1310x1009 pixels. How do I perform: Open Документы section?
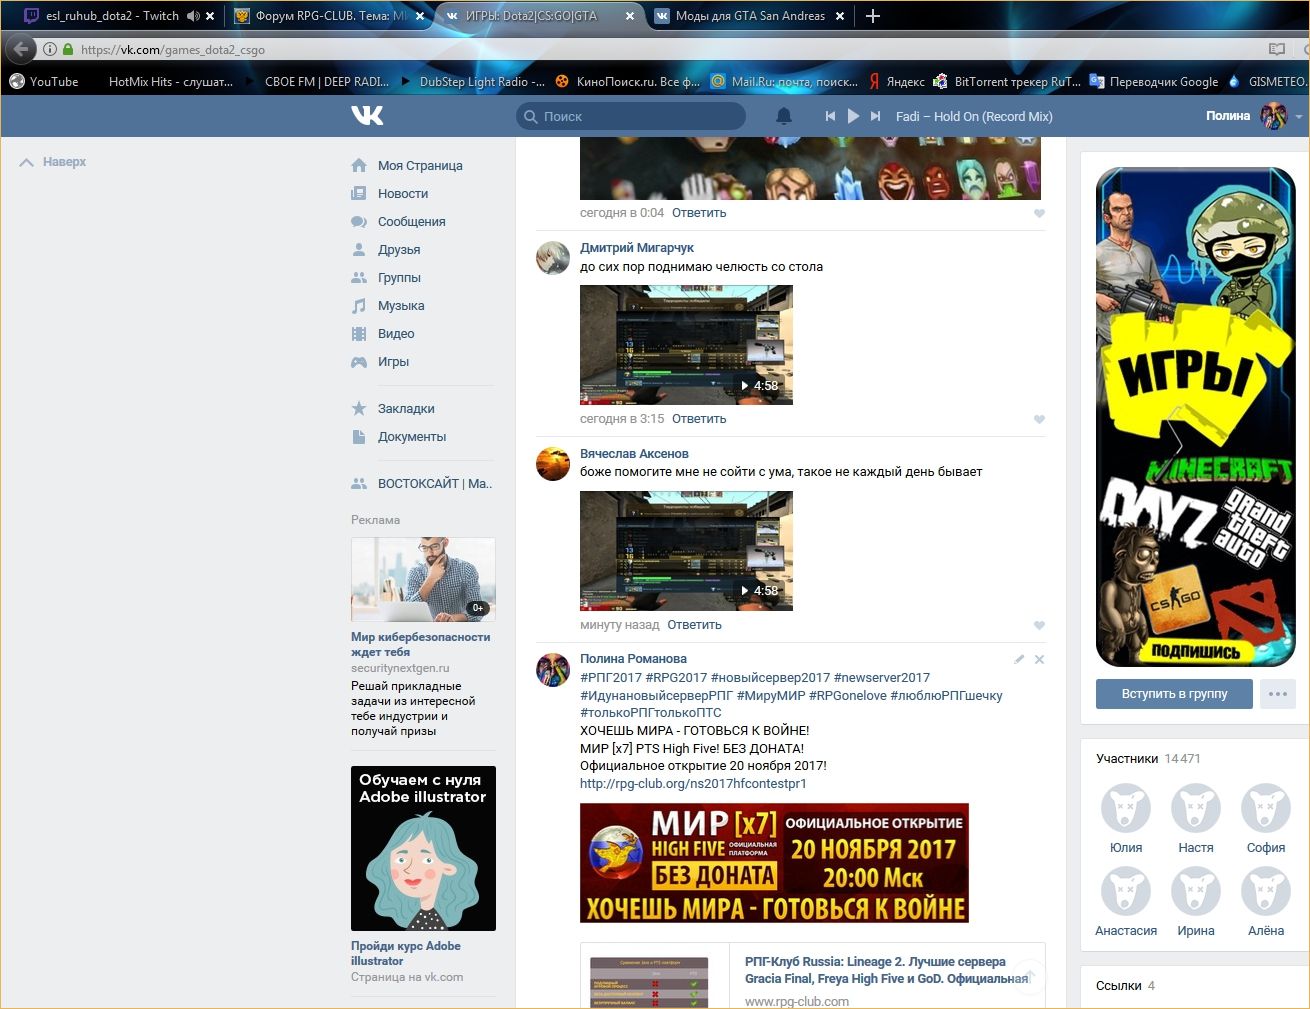[412, 437]
